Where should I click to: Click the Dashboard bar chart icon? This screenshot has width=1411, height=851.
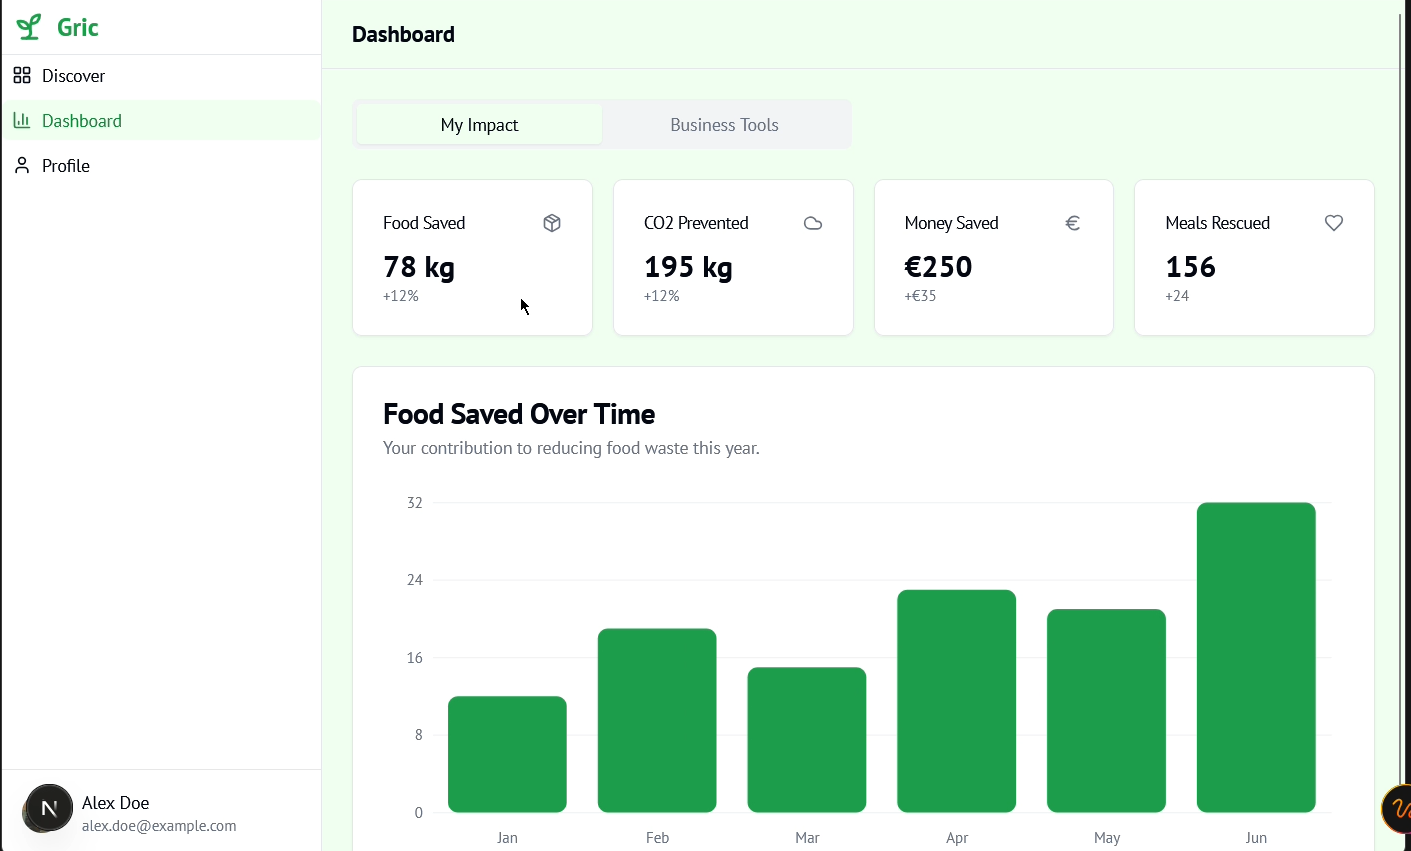point(22,121)
